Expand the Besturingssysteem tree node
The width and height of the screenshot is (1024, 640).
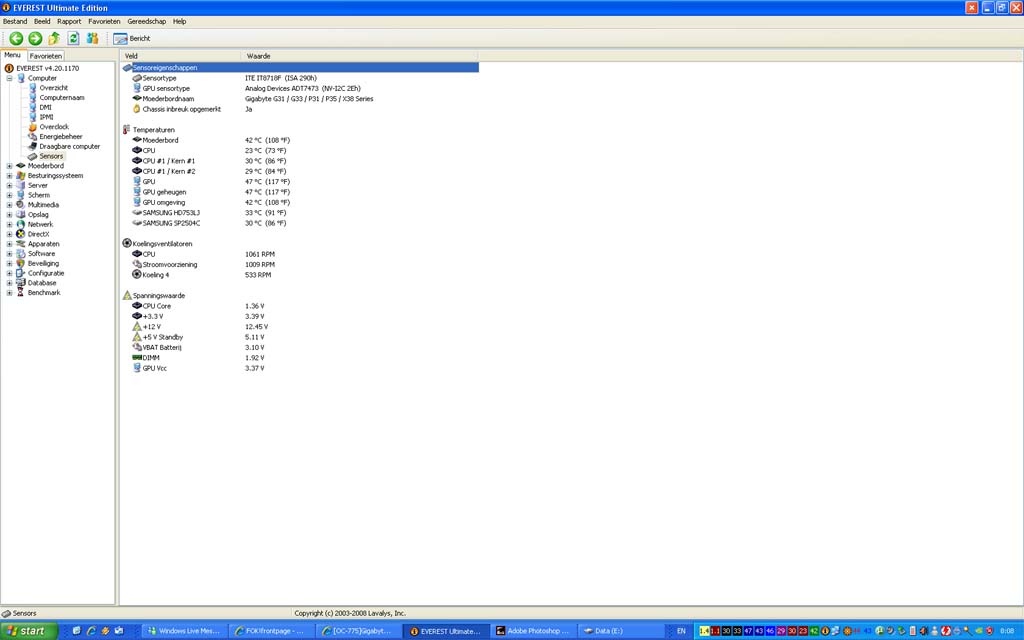(9, 176)
